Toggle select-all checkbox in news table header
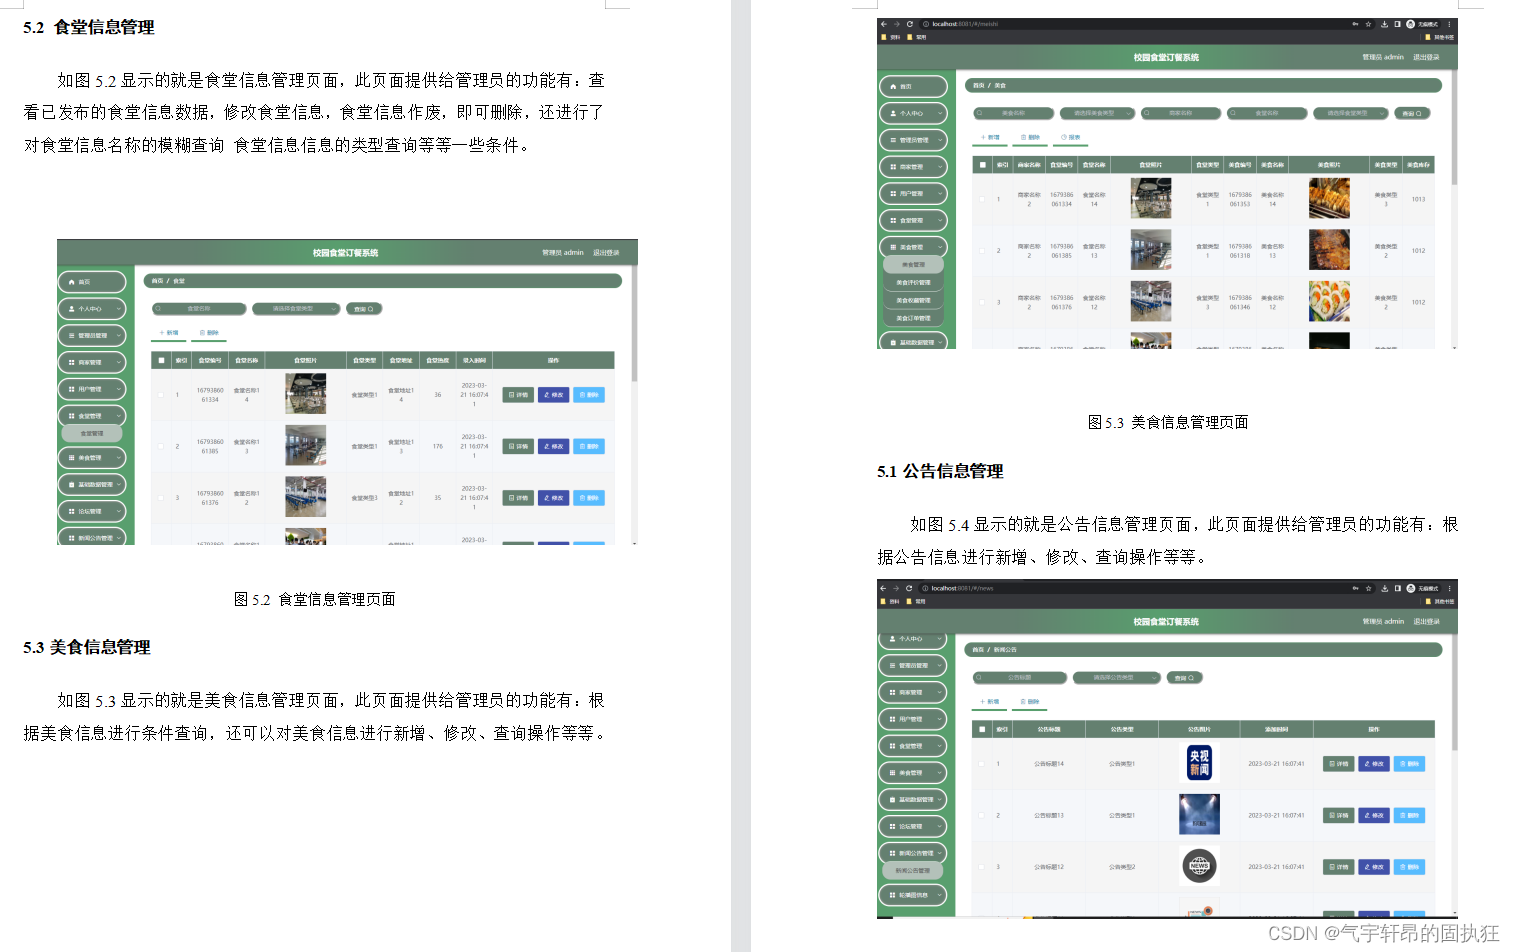The height and width of the screenshot is (952, 1515). tap(982, 729)
